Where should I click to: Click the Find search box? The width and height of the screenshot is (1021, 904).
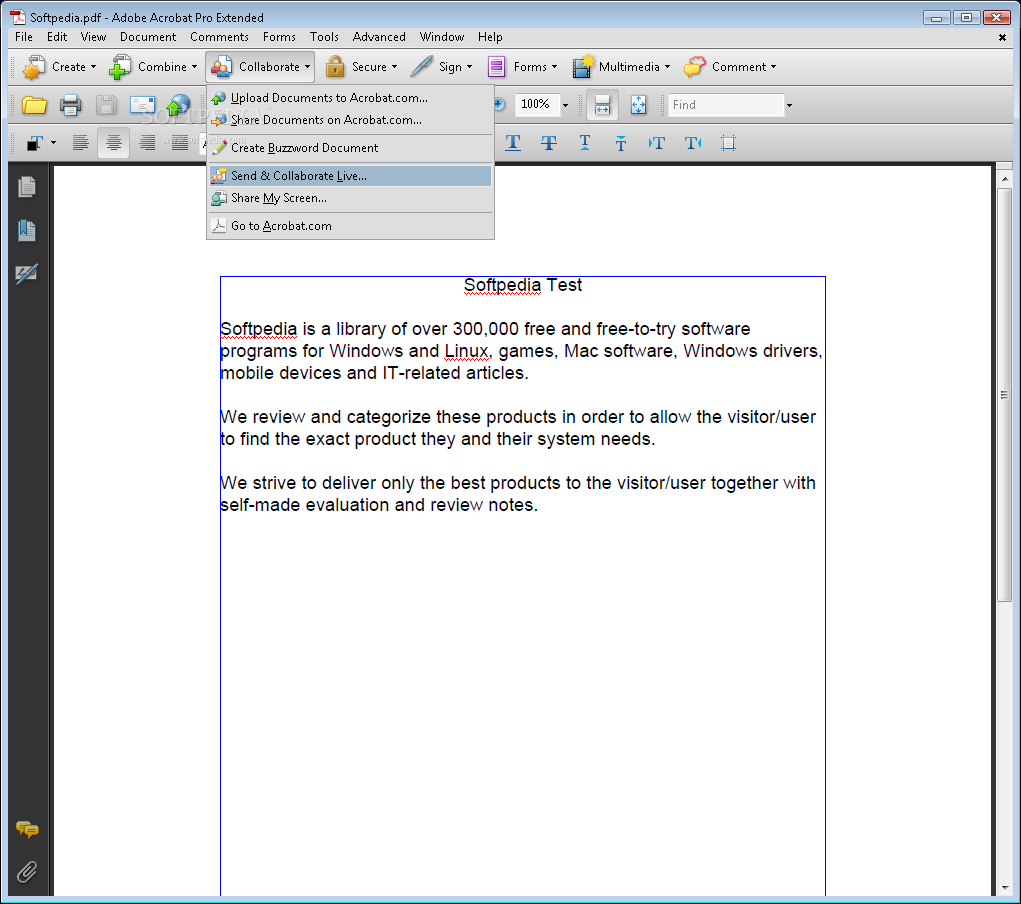tap(726, 105)
